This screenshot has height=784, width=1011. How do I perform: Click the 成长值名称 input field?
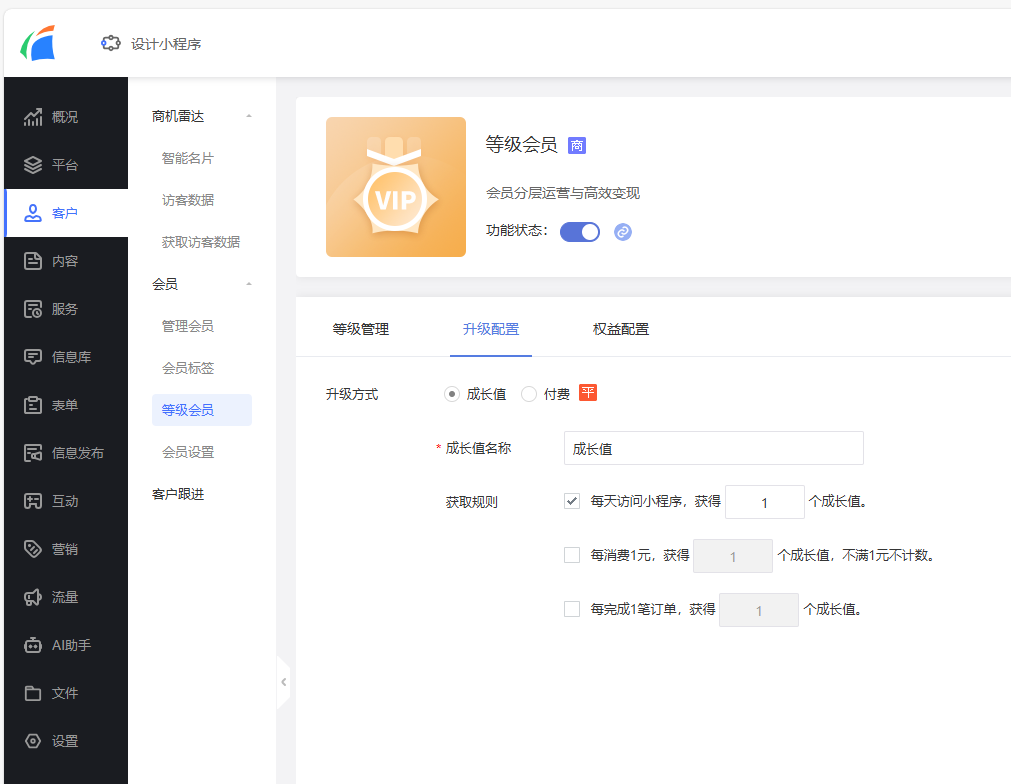click(x=713, y=447)
